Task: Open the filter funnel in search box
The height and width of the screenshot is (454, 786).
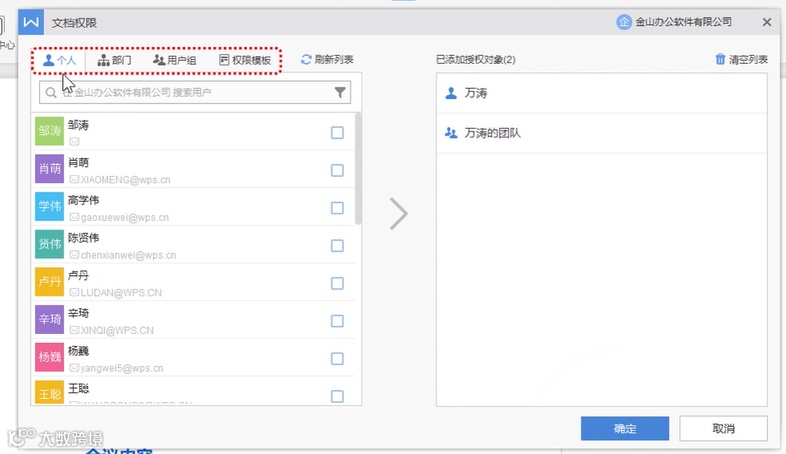Action: 340,92
